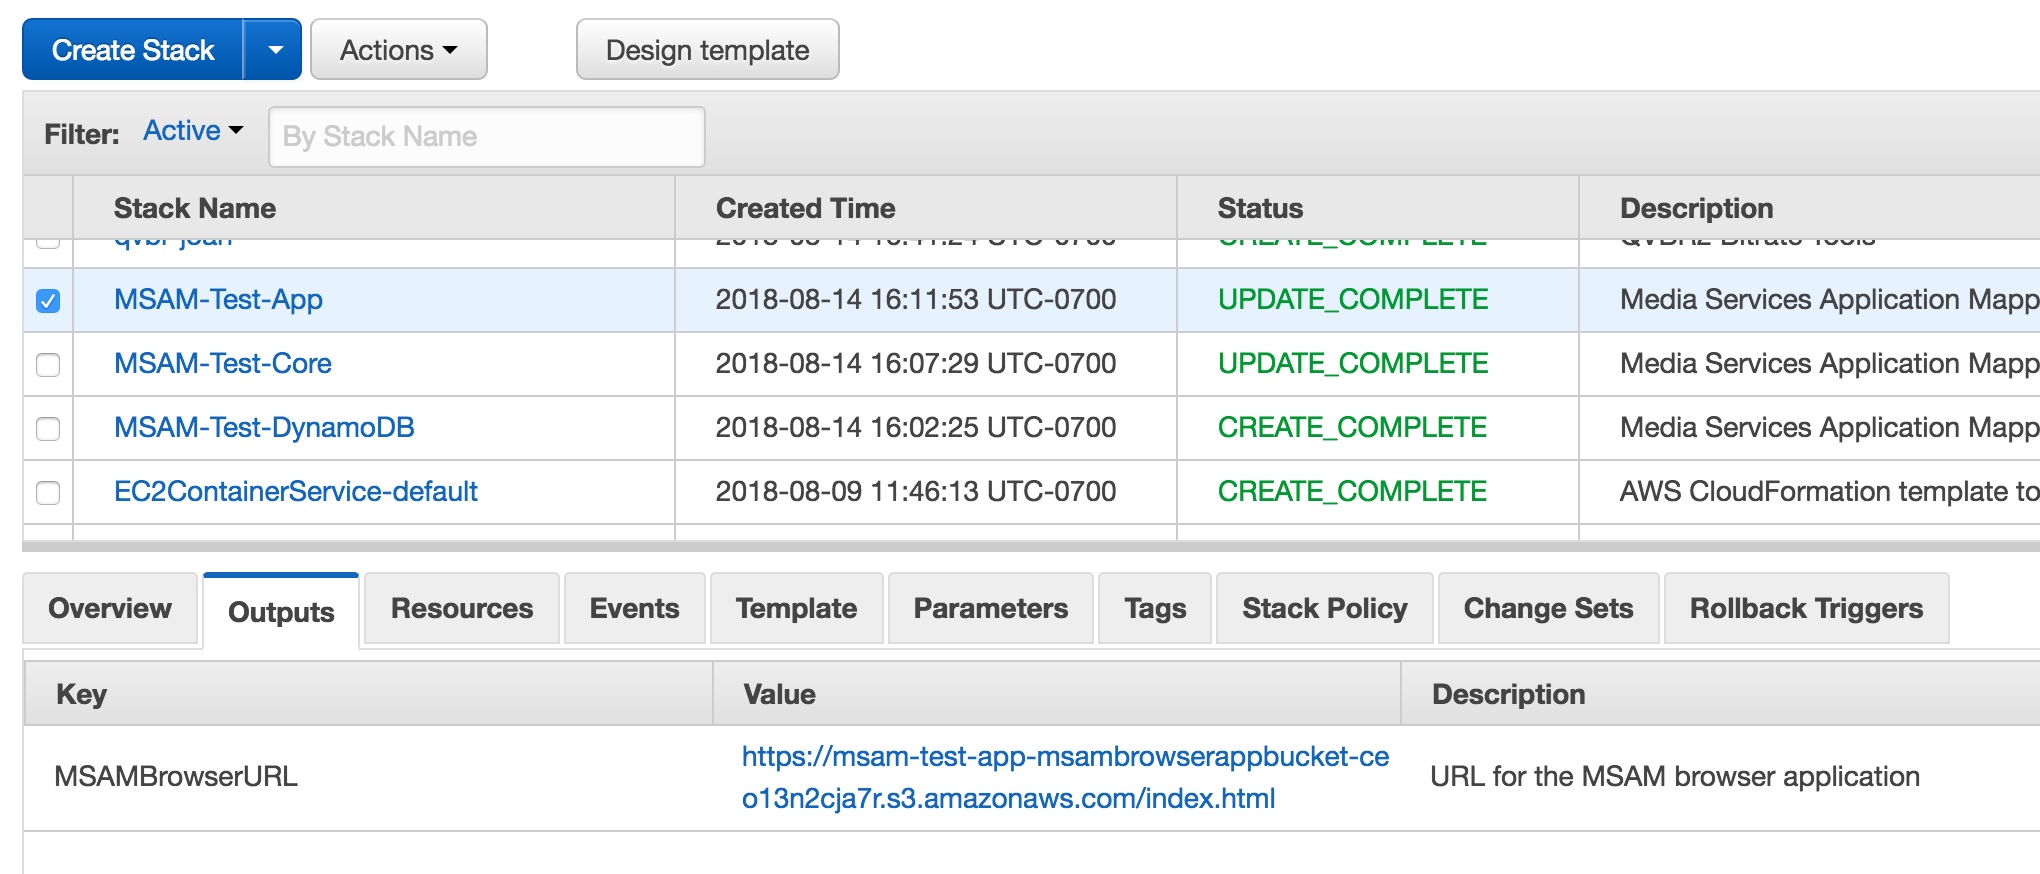Click CREATE_COMPLETE status of MSAM-Test-DynamoDB
2040x874 pixels.
1352,427
